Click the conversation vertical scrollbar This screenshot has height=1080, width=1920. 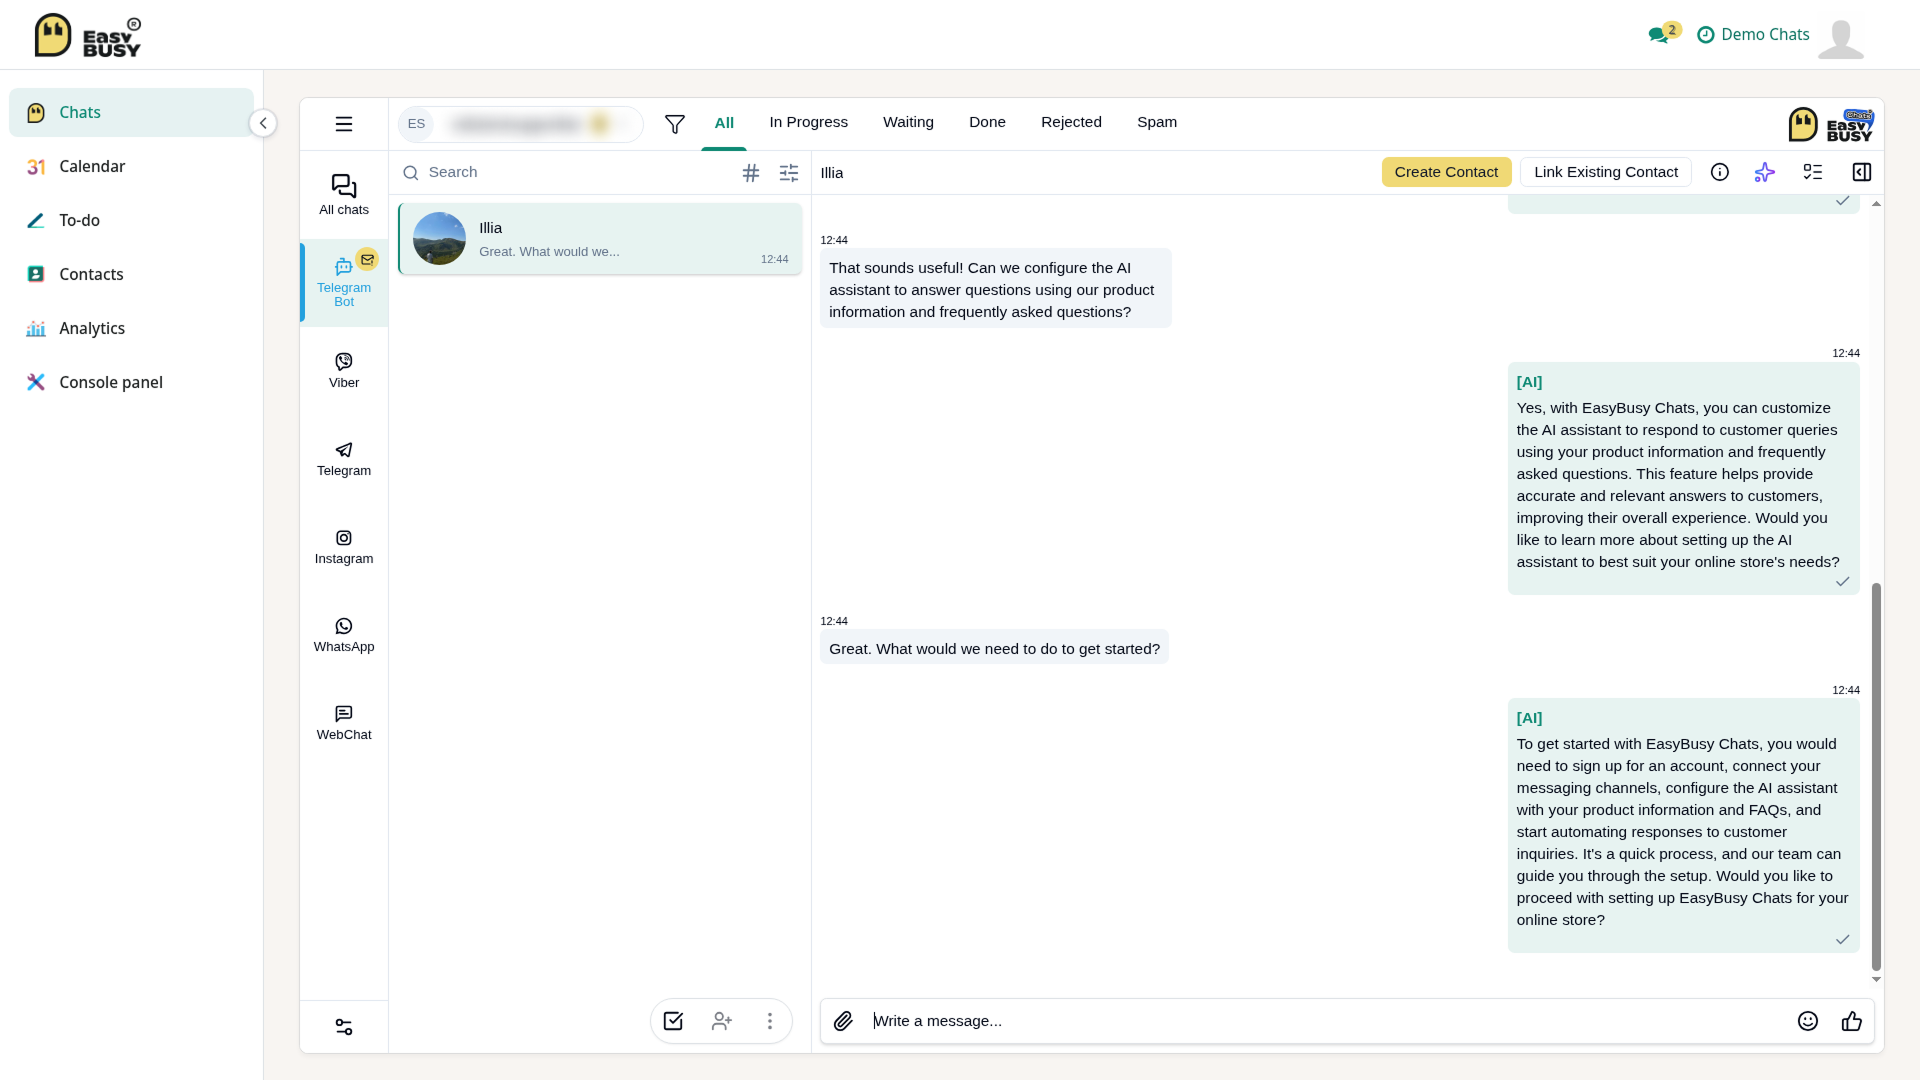point(1876,776)
